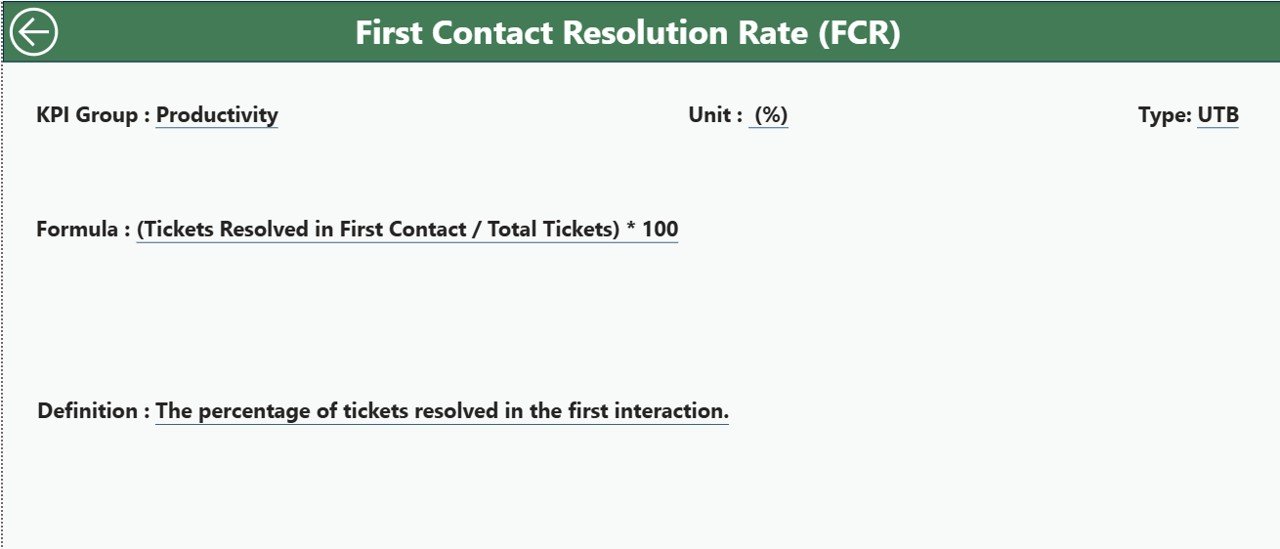Click the "Definition :" label

click(x=94, y=411)
